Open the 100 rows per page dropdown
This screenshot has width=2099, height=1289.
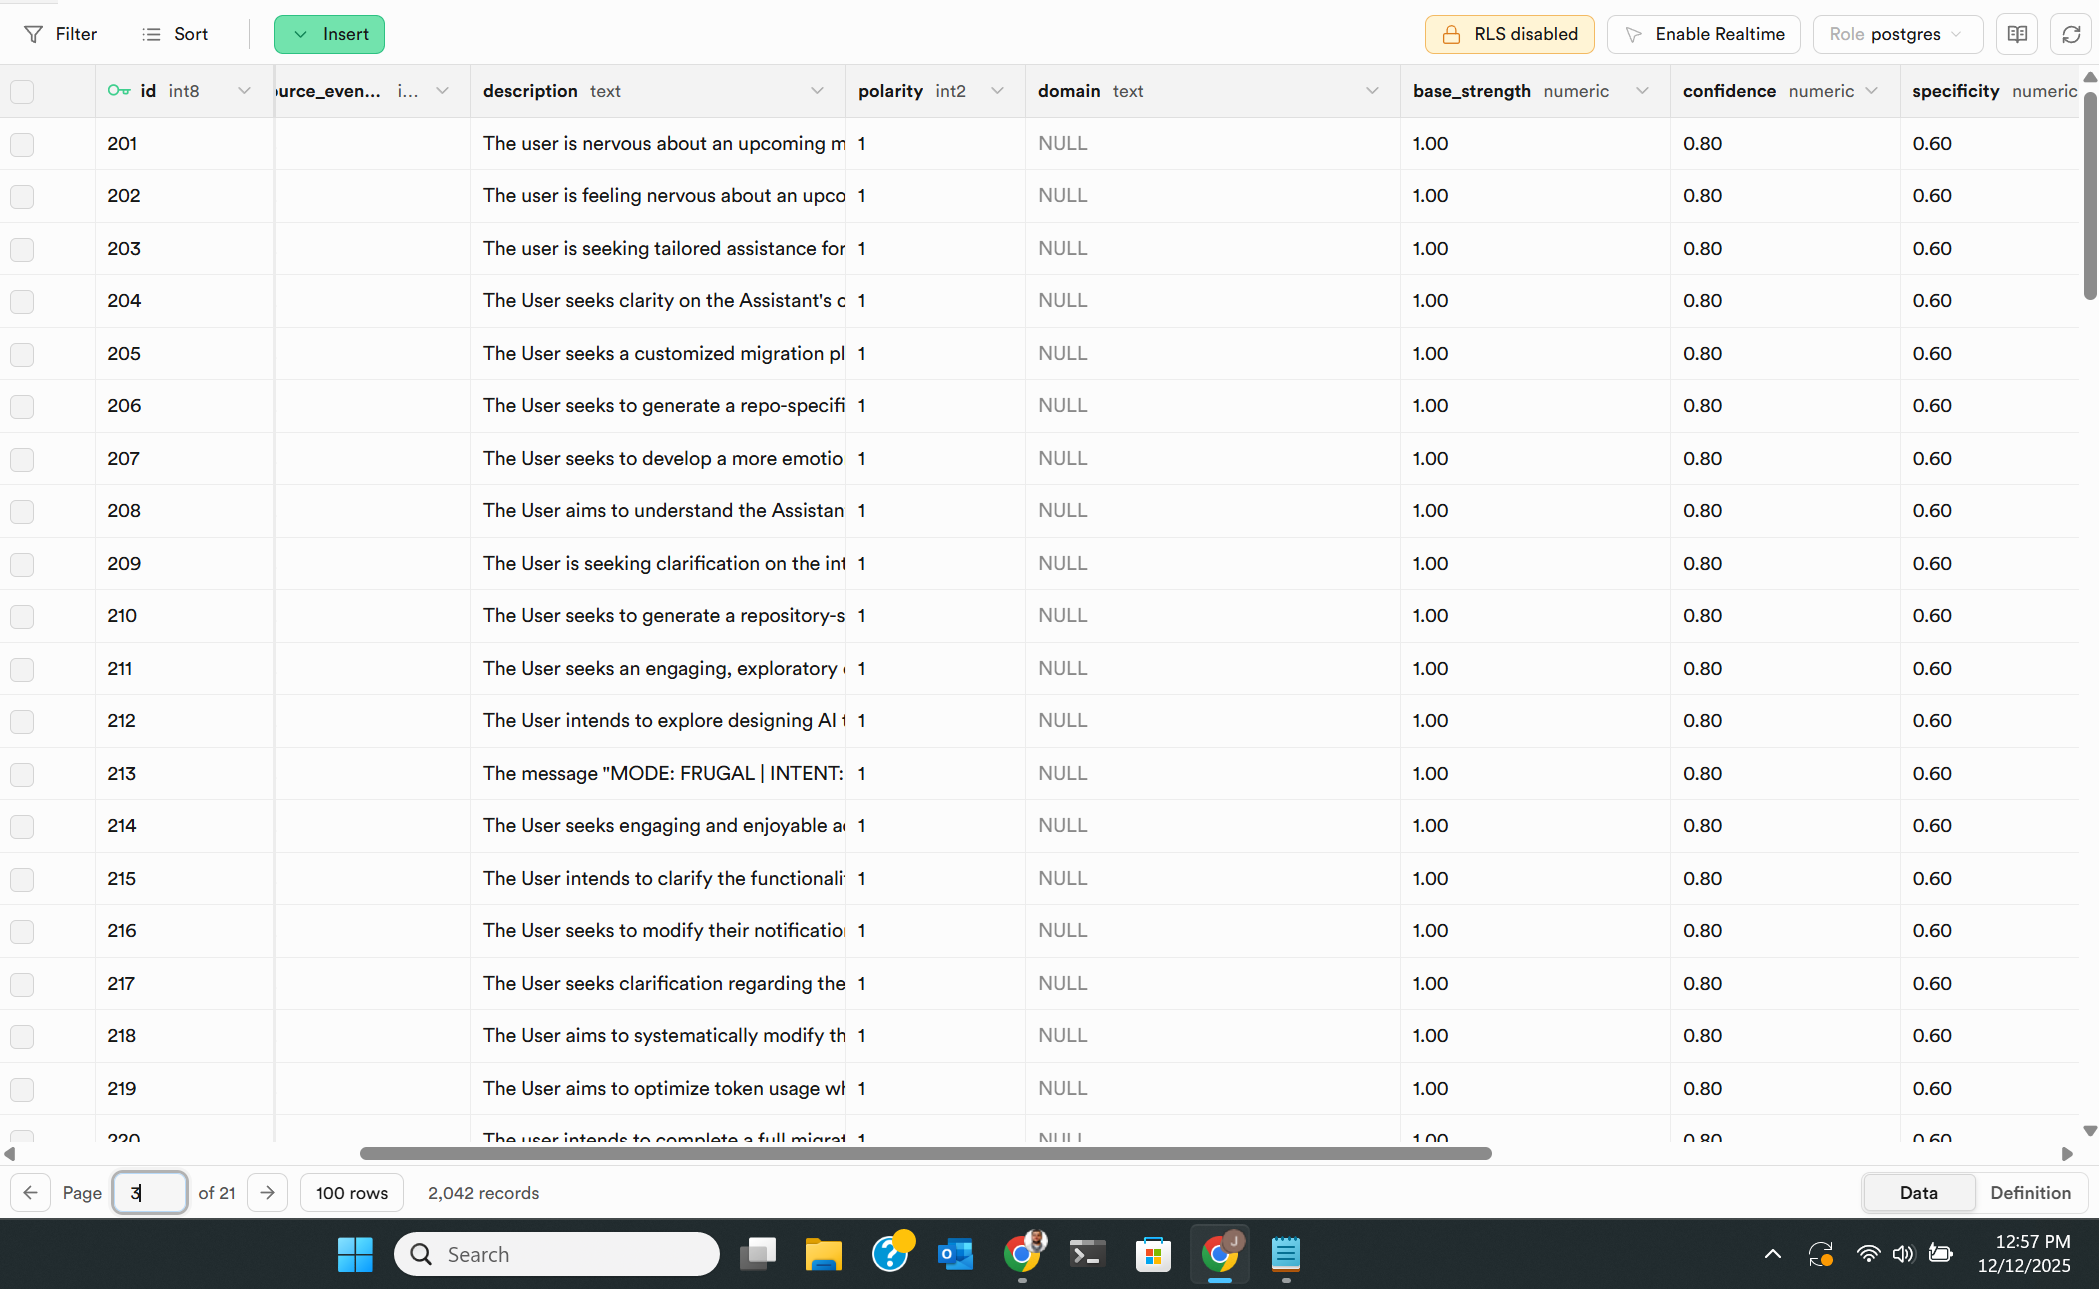click(x=351, y=1192)
